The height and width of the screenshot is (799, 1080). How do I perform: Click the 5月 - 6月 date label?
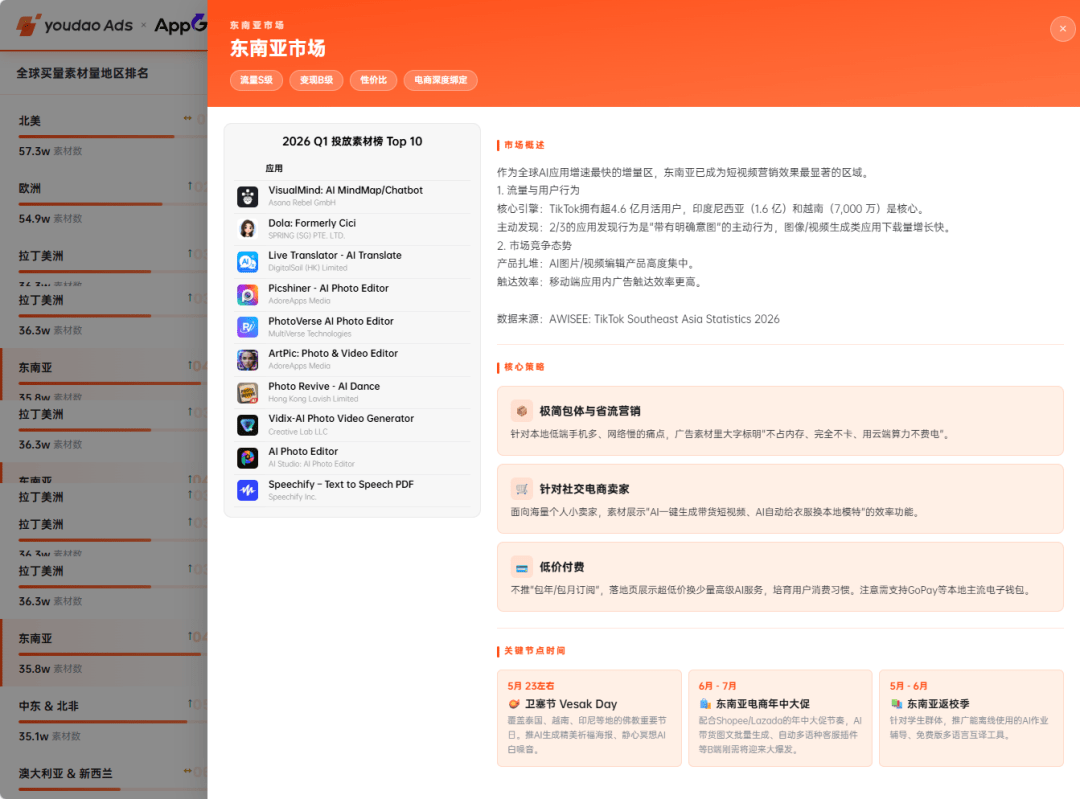[x=908, y=686]
